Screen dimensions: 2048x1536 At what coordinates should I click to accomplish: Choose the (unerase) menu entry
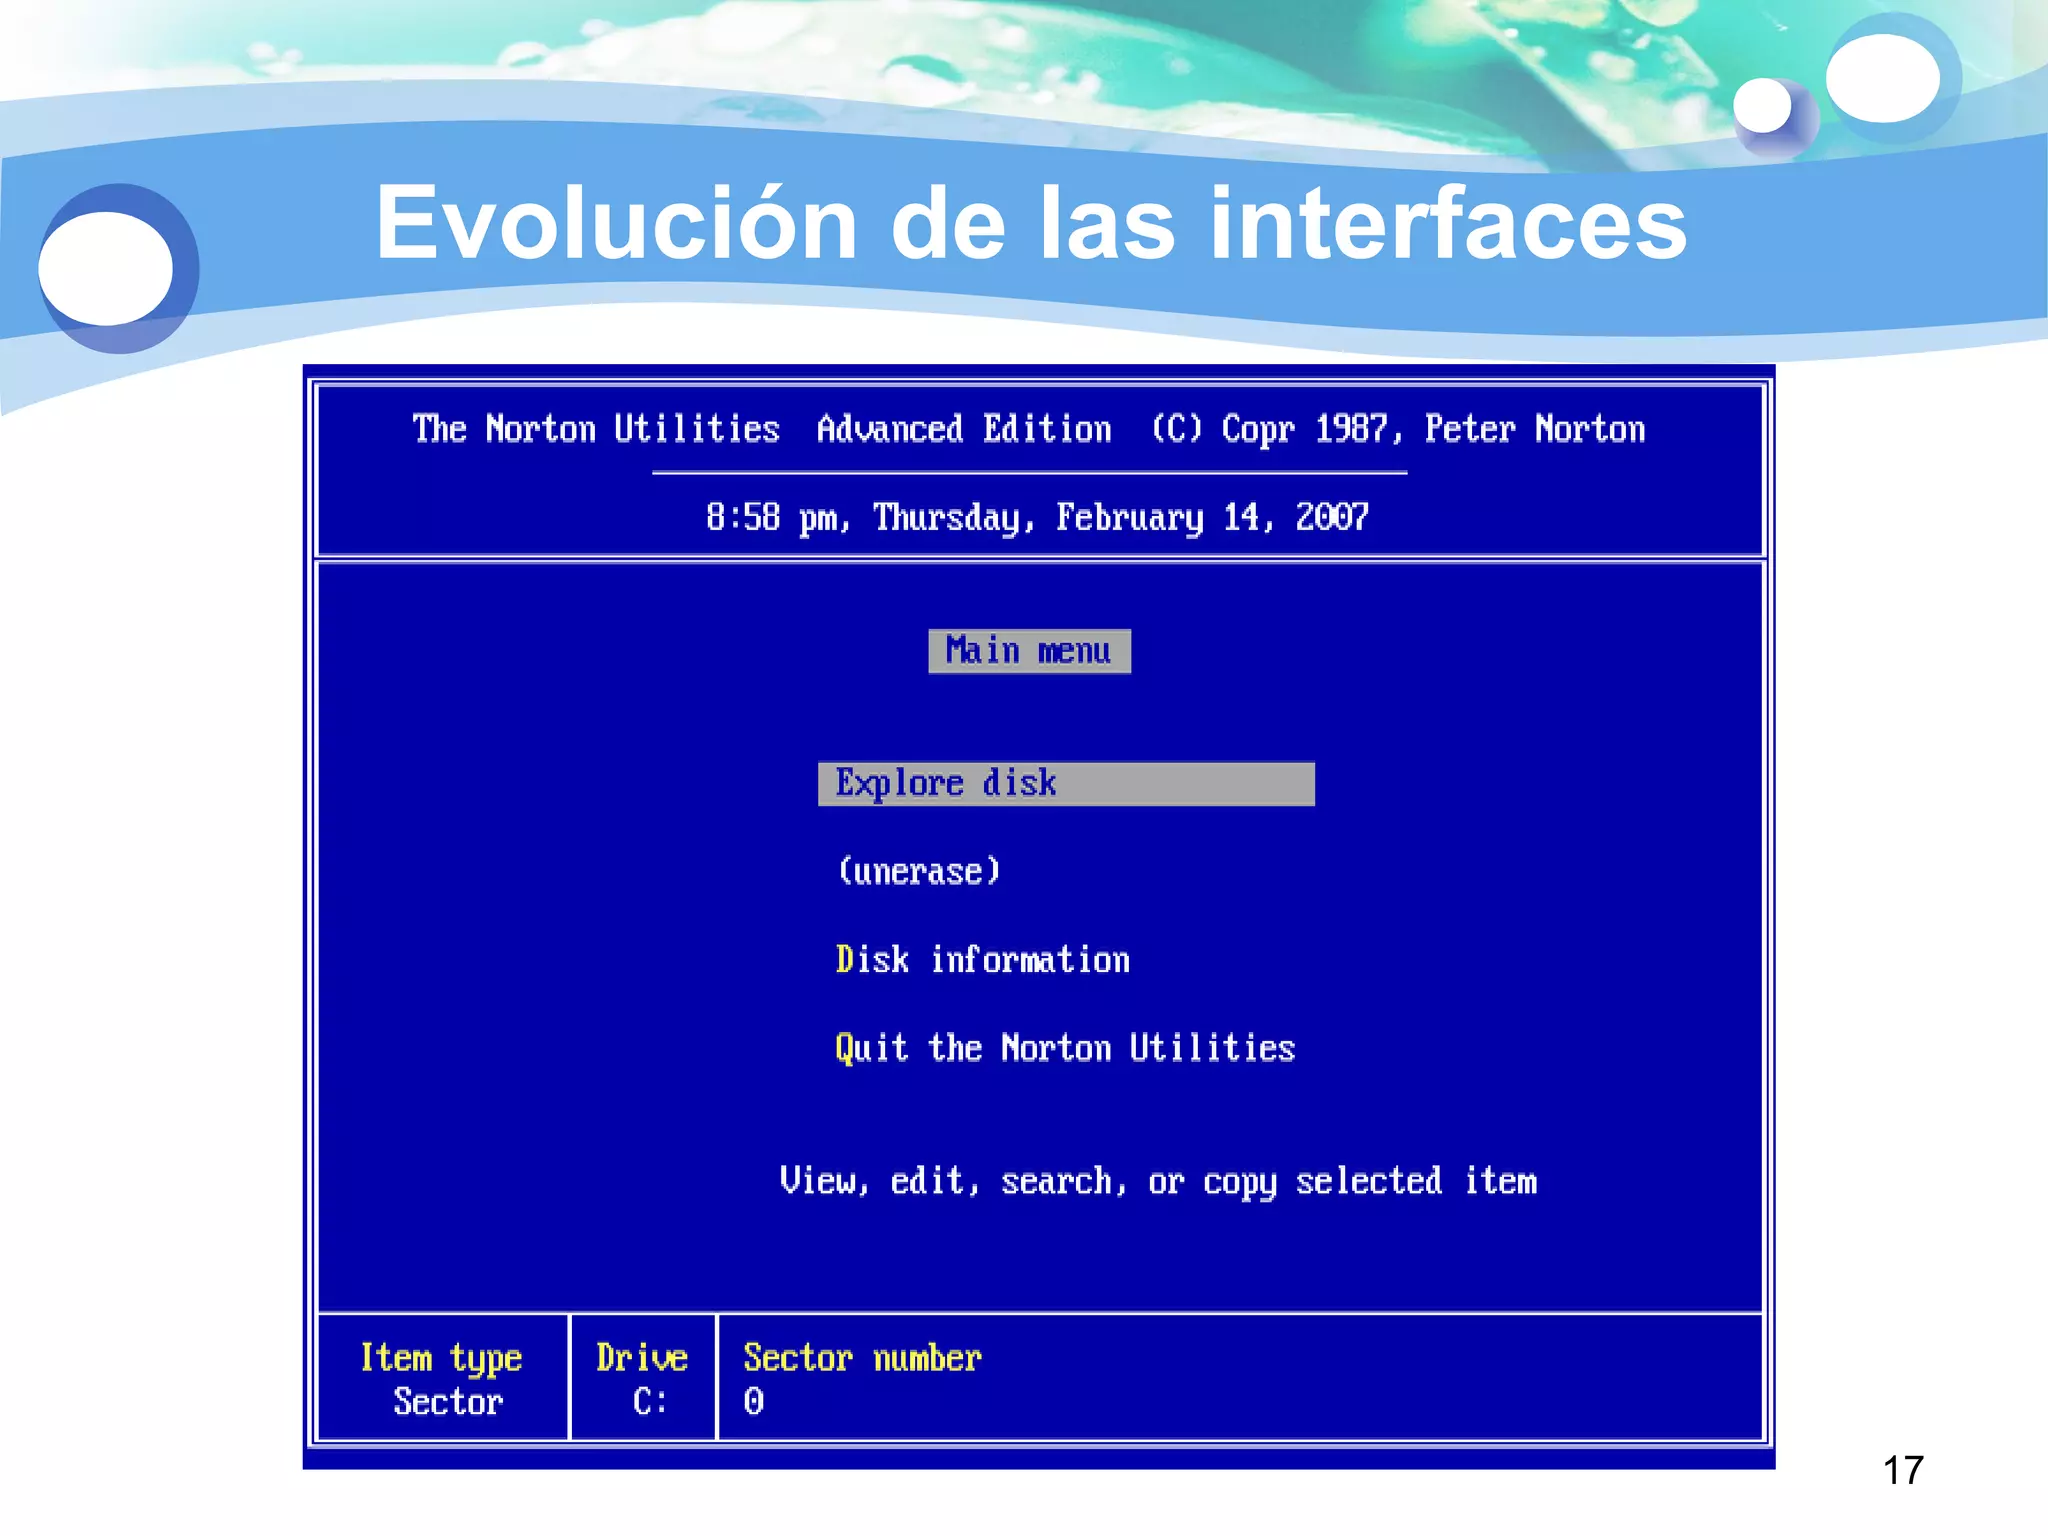(x=918, y=871)
